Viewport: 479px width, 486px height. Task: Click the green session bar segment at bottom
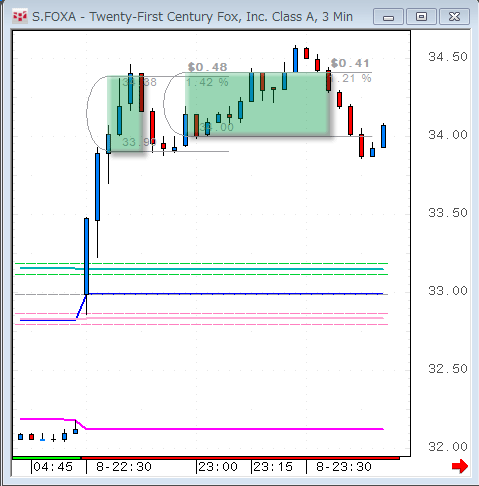[47, 458]
